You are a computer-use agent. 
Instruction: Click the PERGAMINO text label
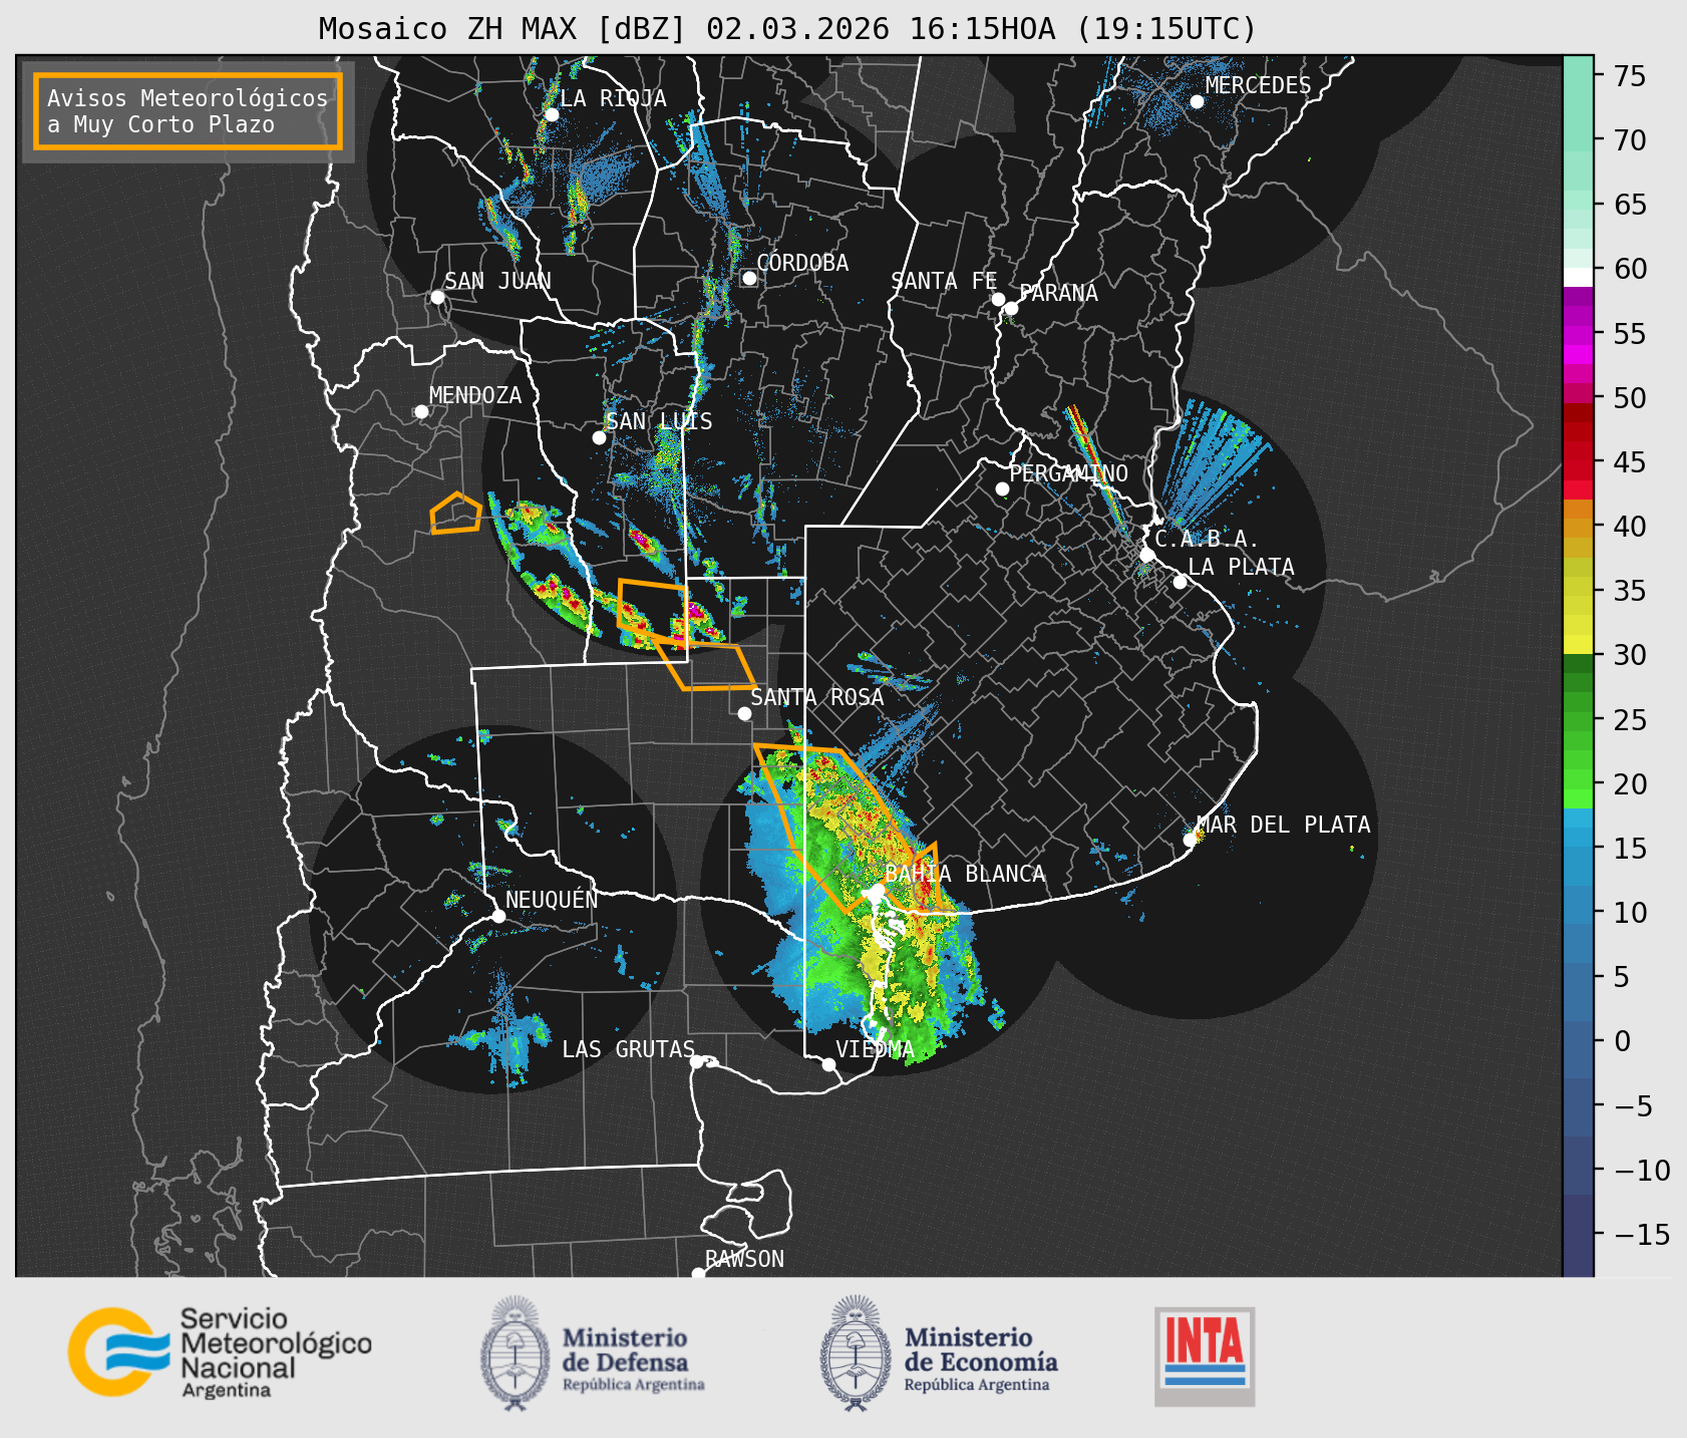coord(1069,473)
